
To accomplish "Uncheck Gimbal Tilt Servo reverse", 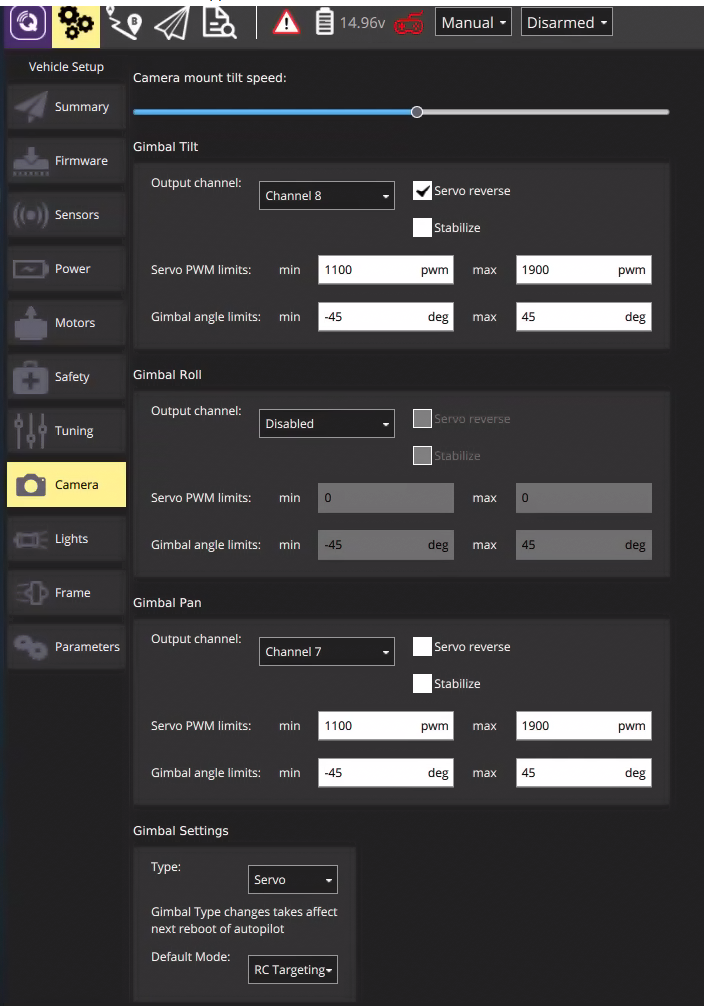I will click(x=422, y=191).
